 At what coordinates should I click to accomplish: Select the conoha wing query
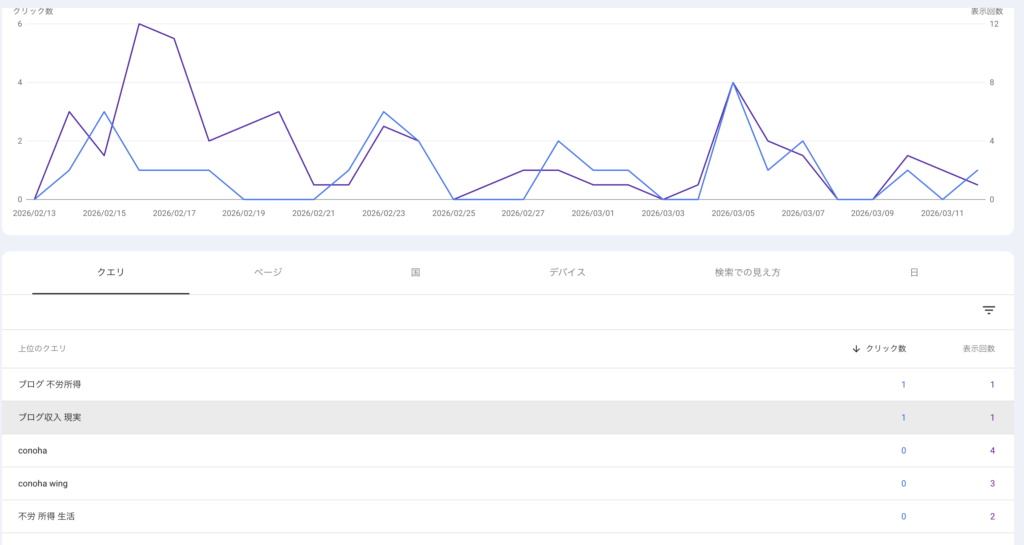coord(43,484)
